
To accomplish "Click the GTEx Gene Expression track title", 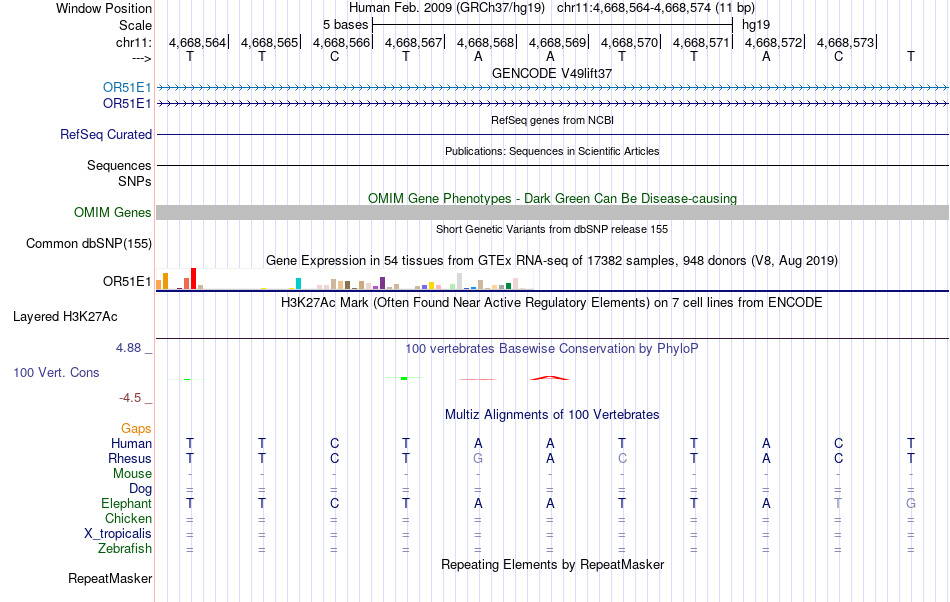I will (552, 261).
